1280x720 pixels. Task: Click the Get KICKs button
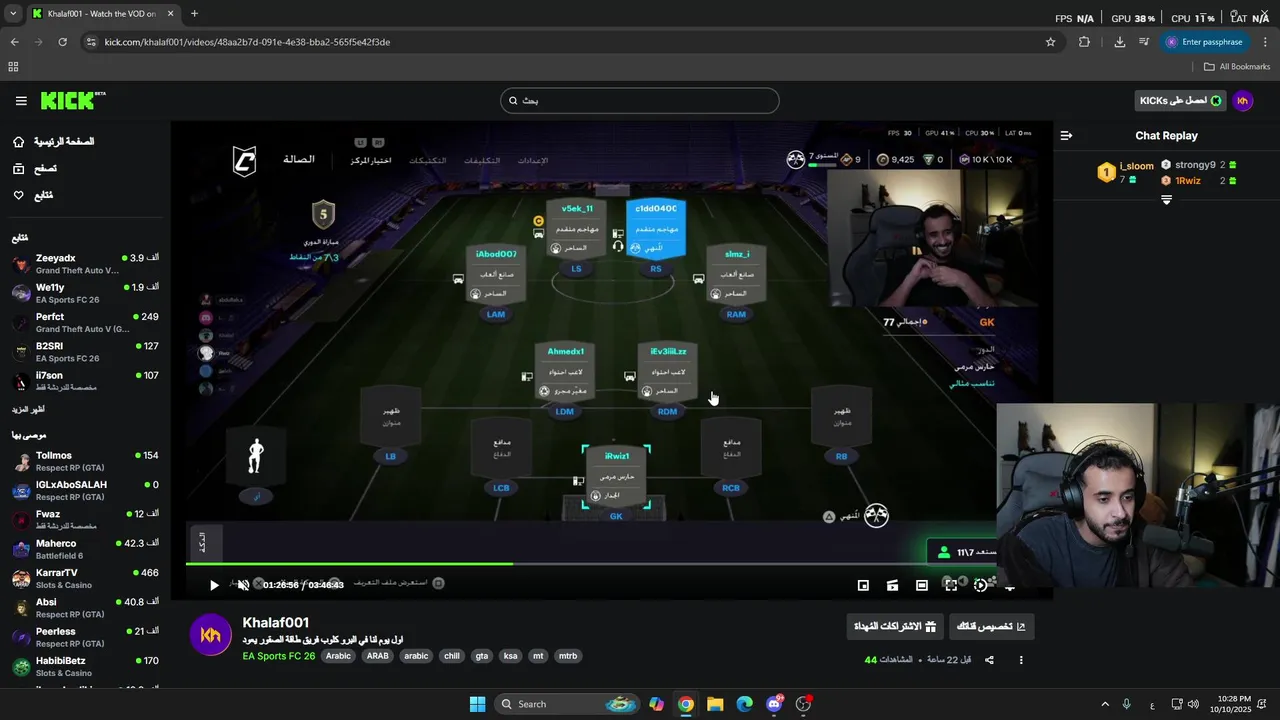1180,100
